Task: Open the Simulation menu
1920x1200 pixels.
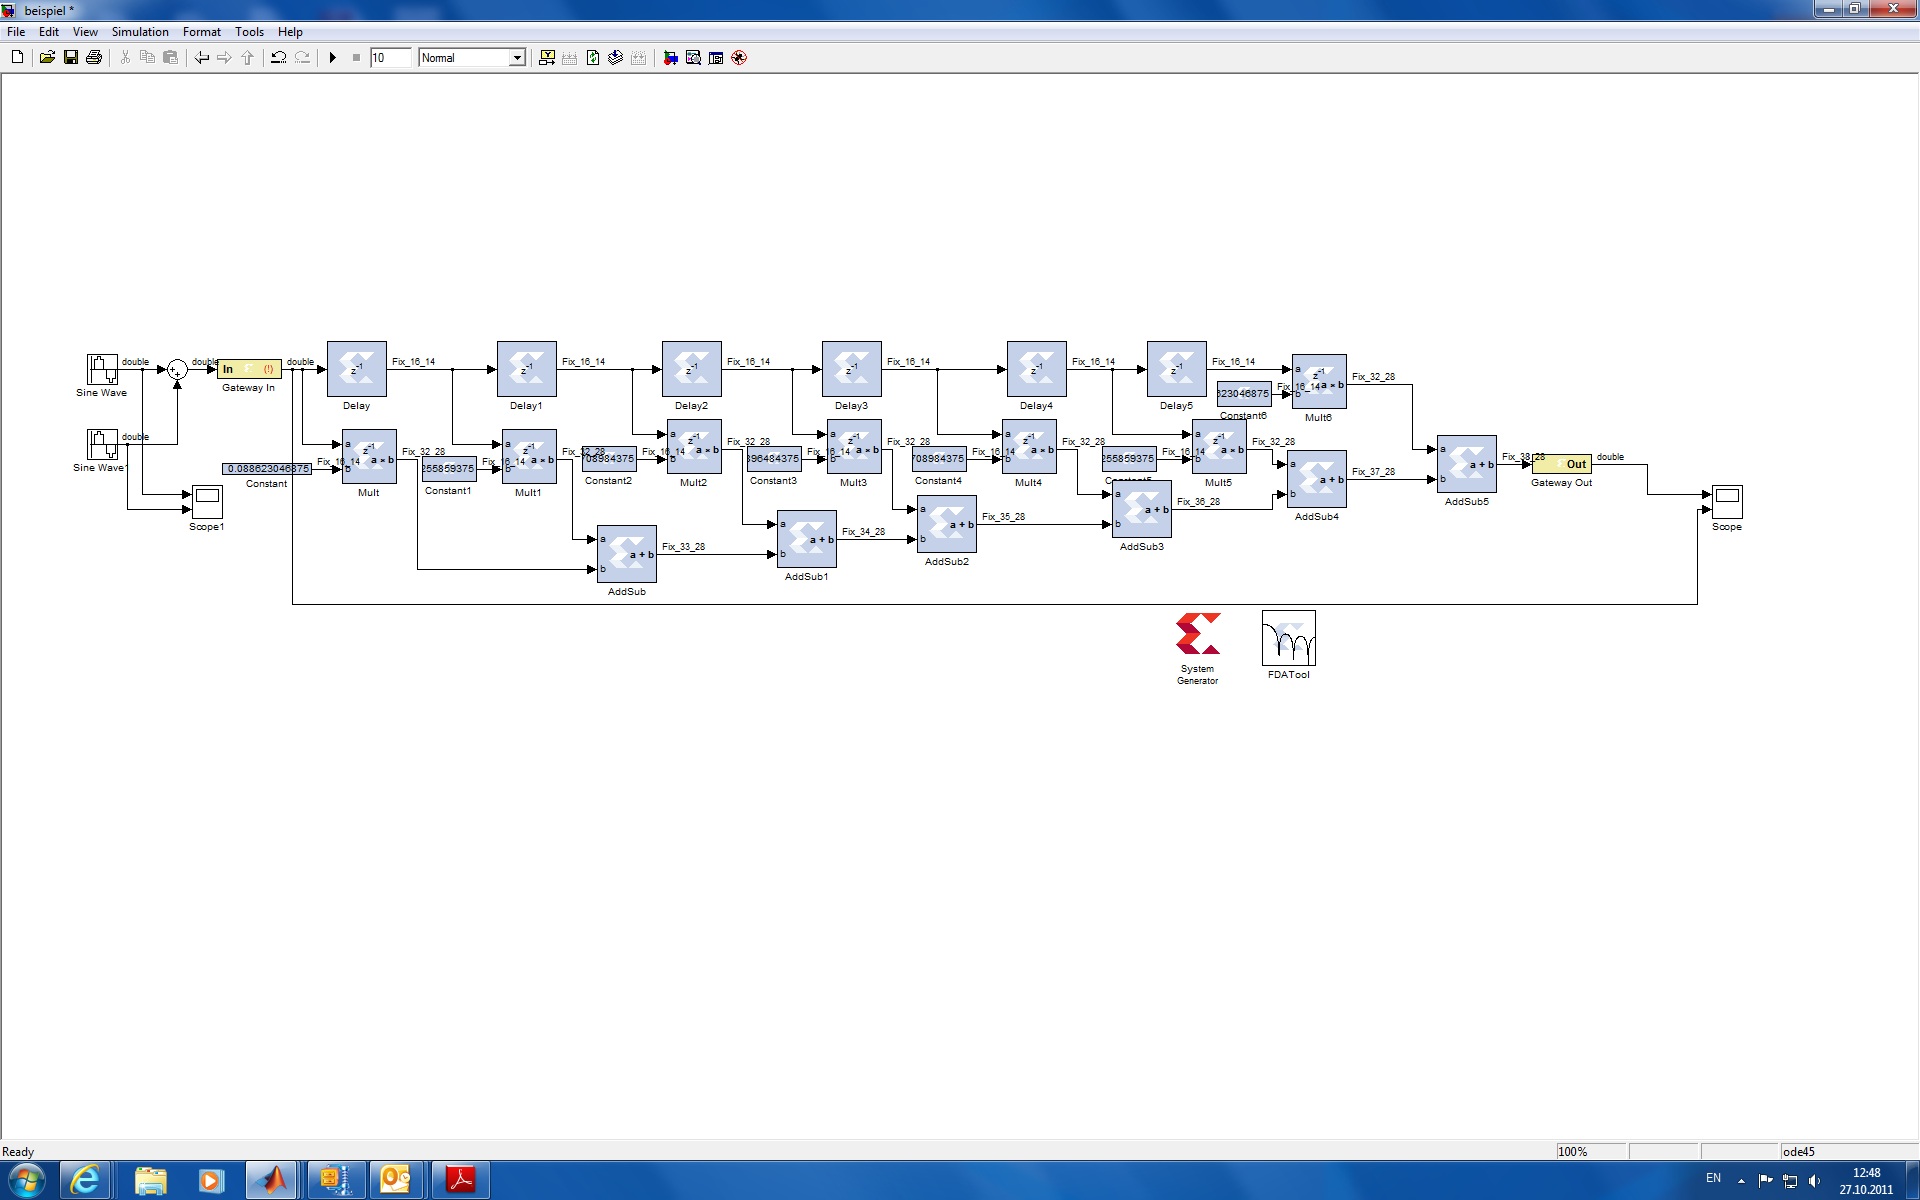Action: click(140, 32)
